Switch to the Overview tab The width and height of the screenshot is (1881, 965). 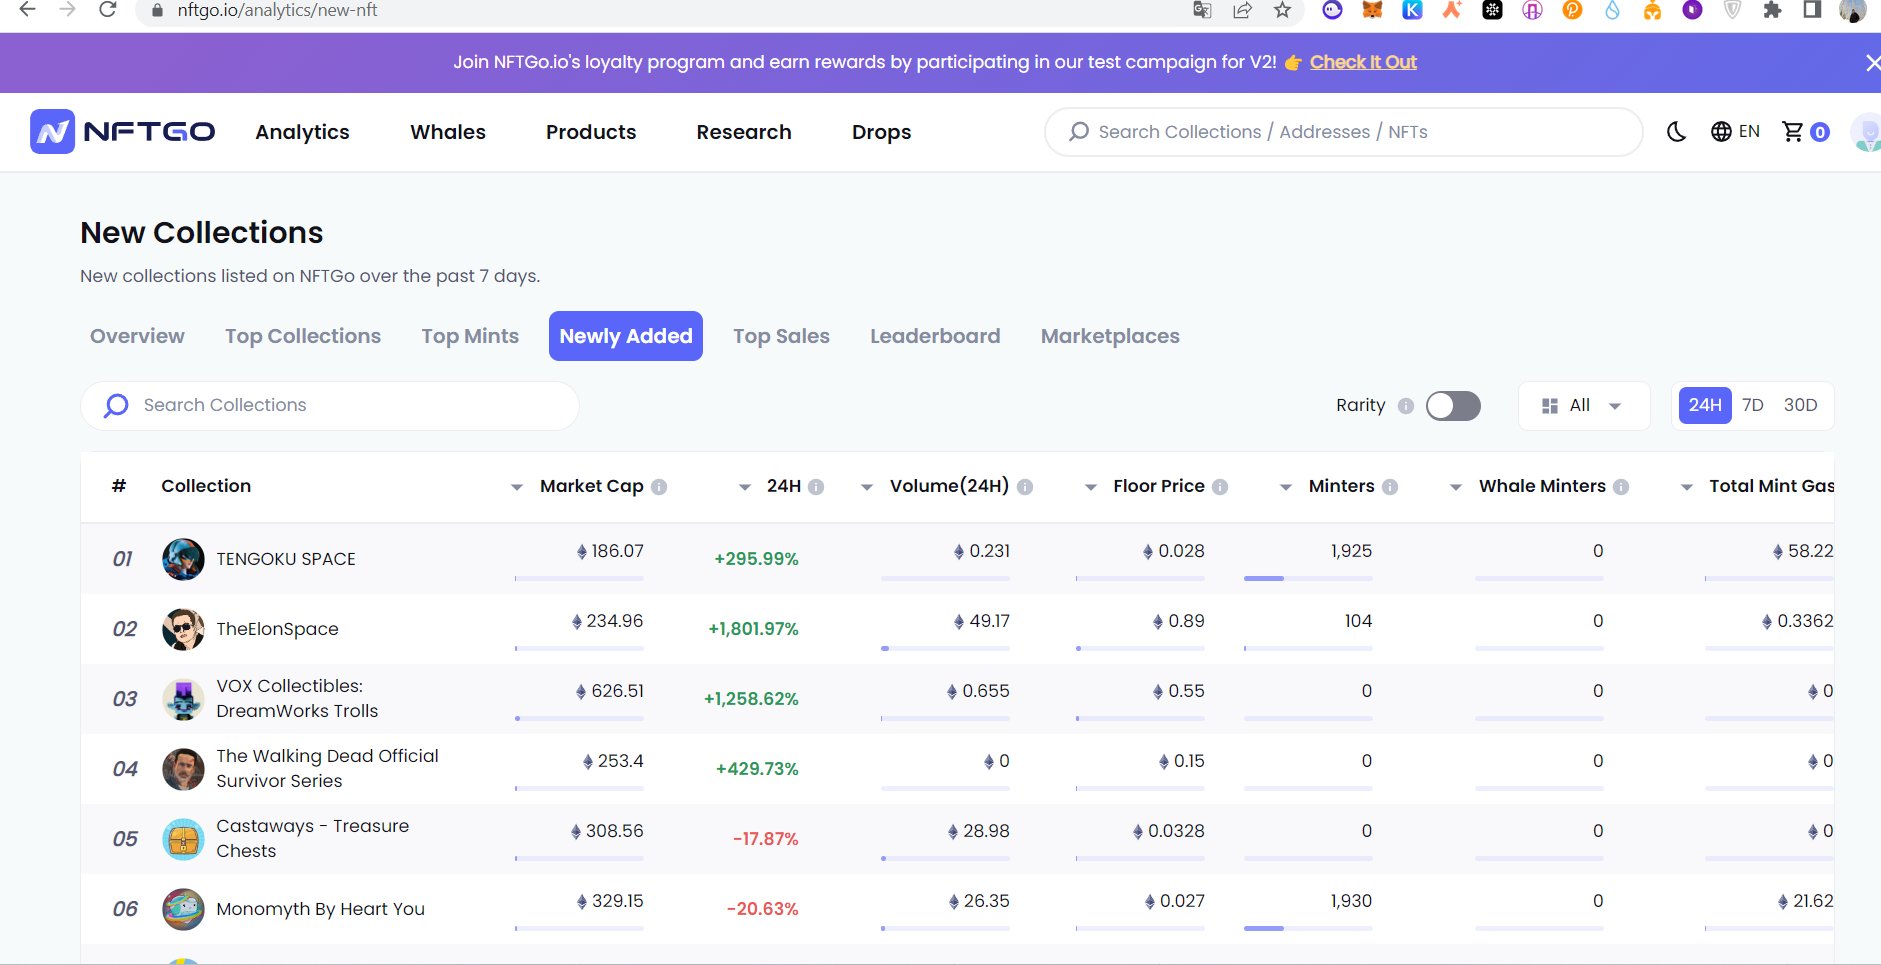pyautogui.click(x=137, y=336)
